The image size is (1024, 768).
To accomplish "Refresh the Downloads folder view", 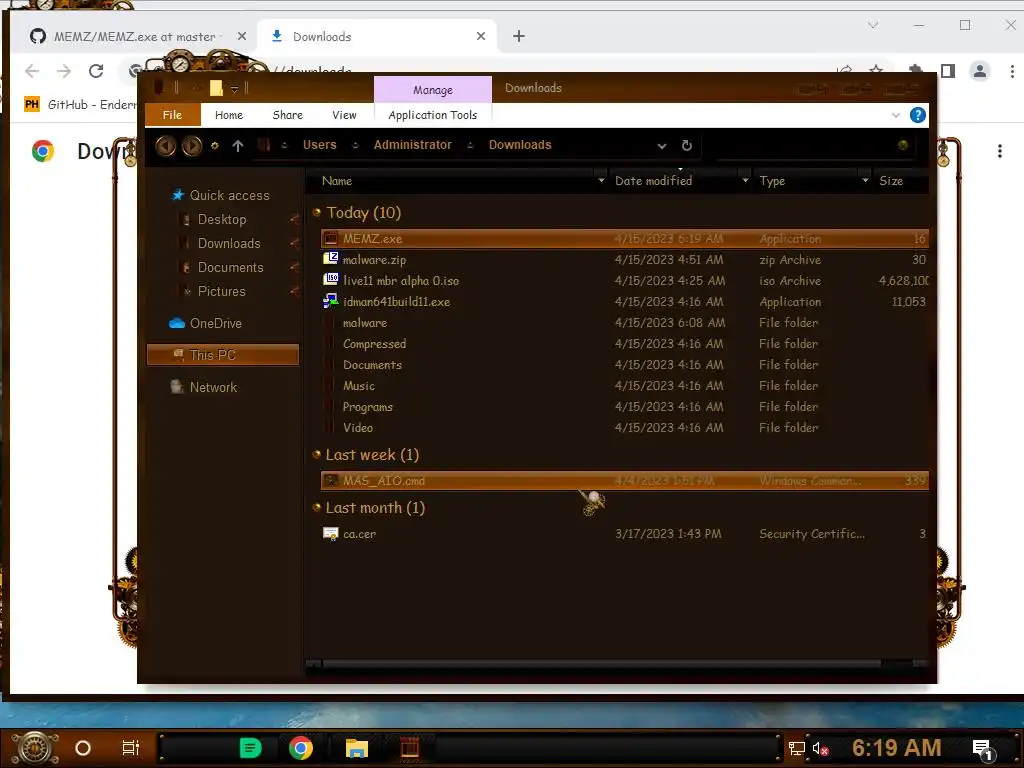I will (x=686, y=145).
